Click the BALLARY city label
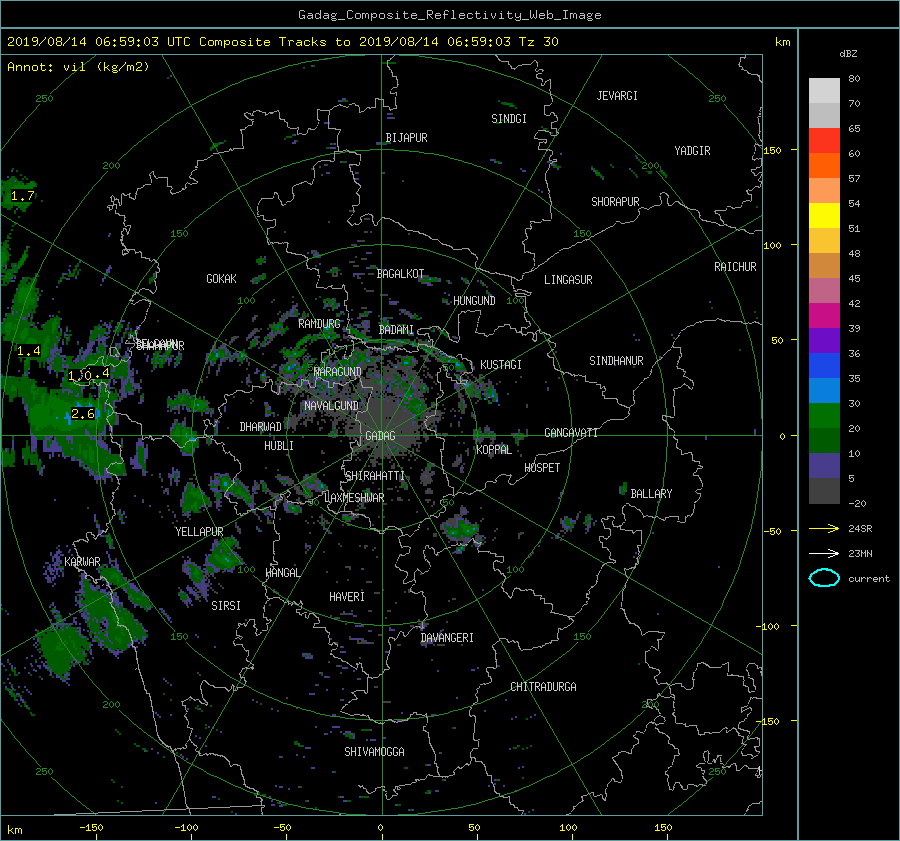 tap(651, 494)
